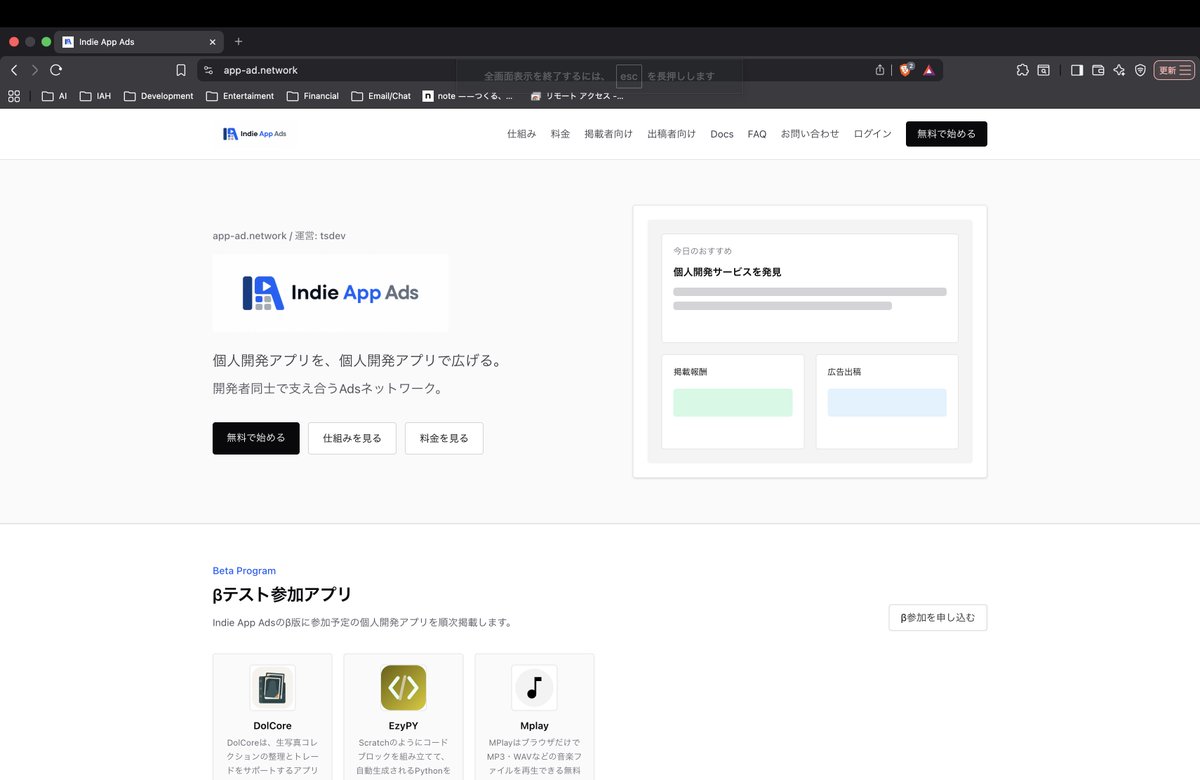Image resolution: width=1200 pixels, height=780 pixels.
Task: Click the 仕組みを見る button
Action: [x=352, y=438]
